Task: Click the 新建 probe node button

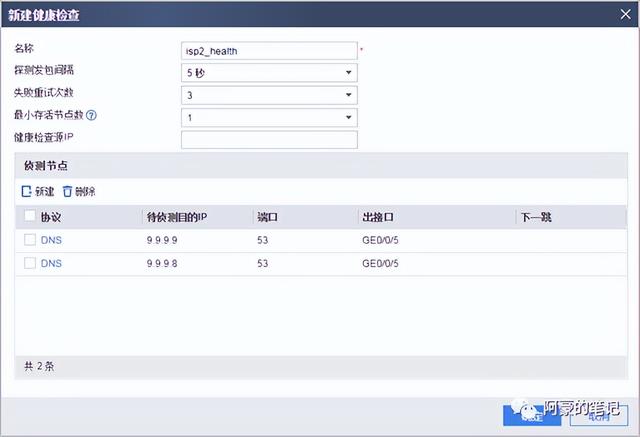Action: pos(38,191)
